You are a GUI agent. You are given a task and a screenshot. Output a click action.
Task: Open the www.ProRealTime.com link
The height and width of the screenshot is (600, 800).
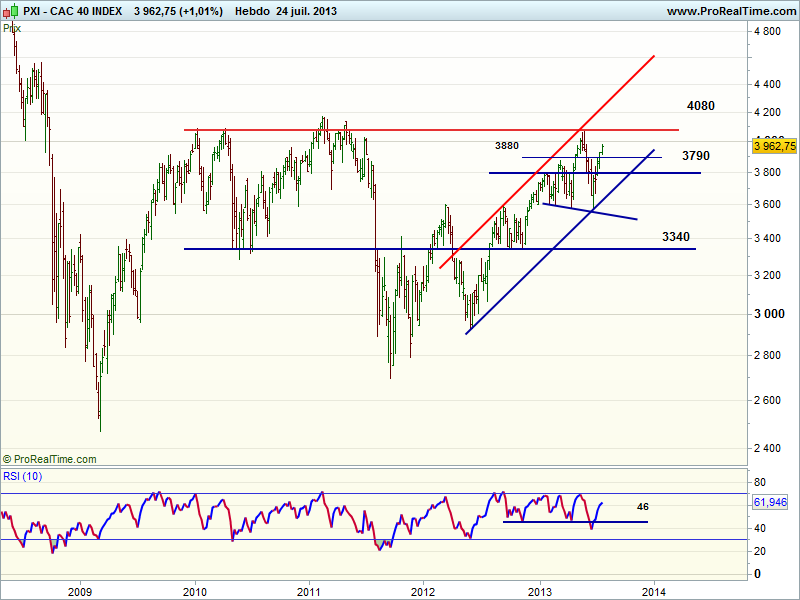click(x=729, y=11)
